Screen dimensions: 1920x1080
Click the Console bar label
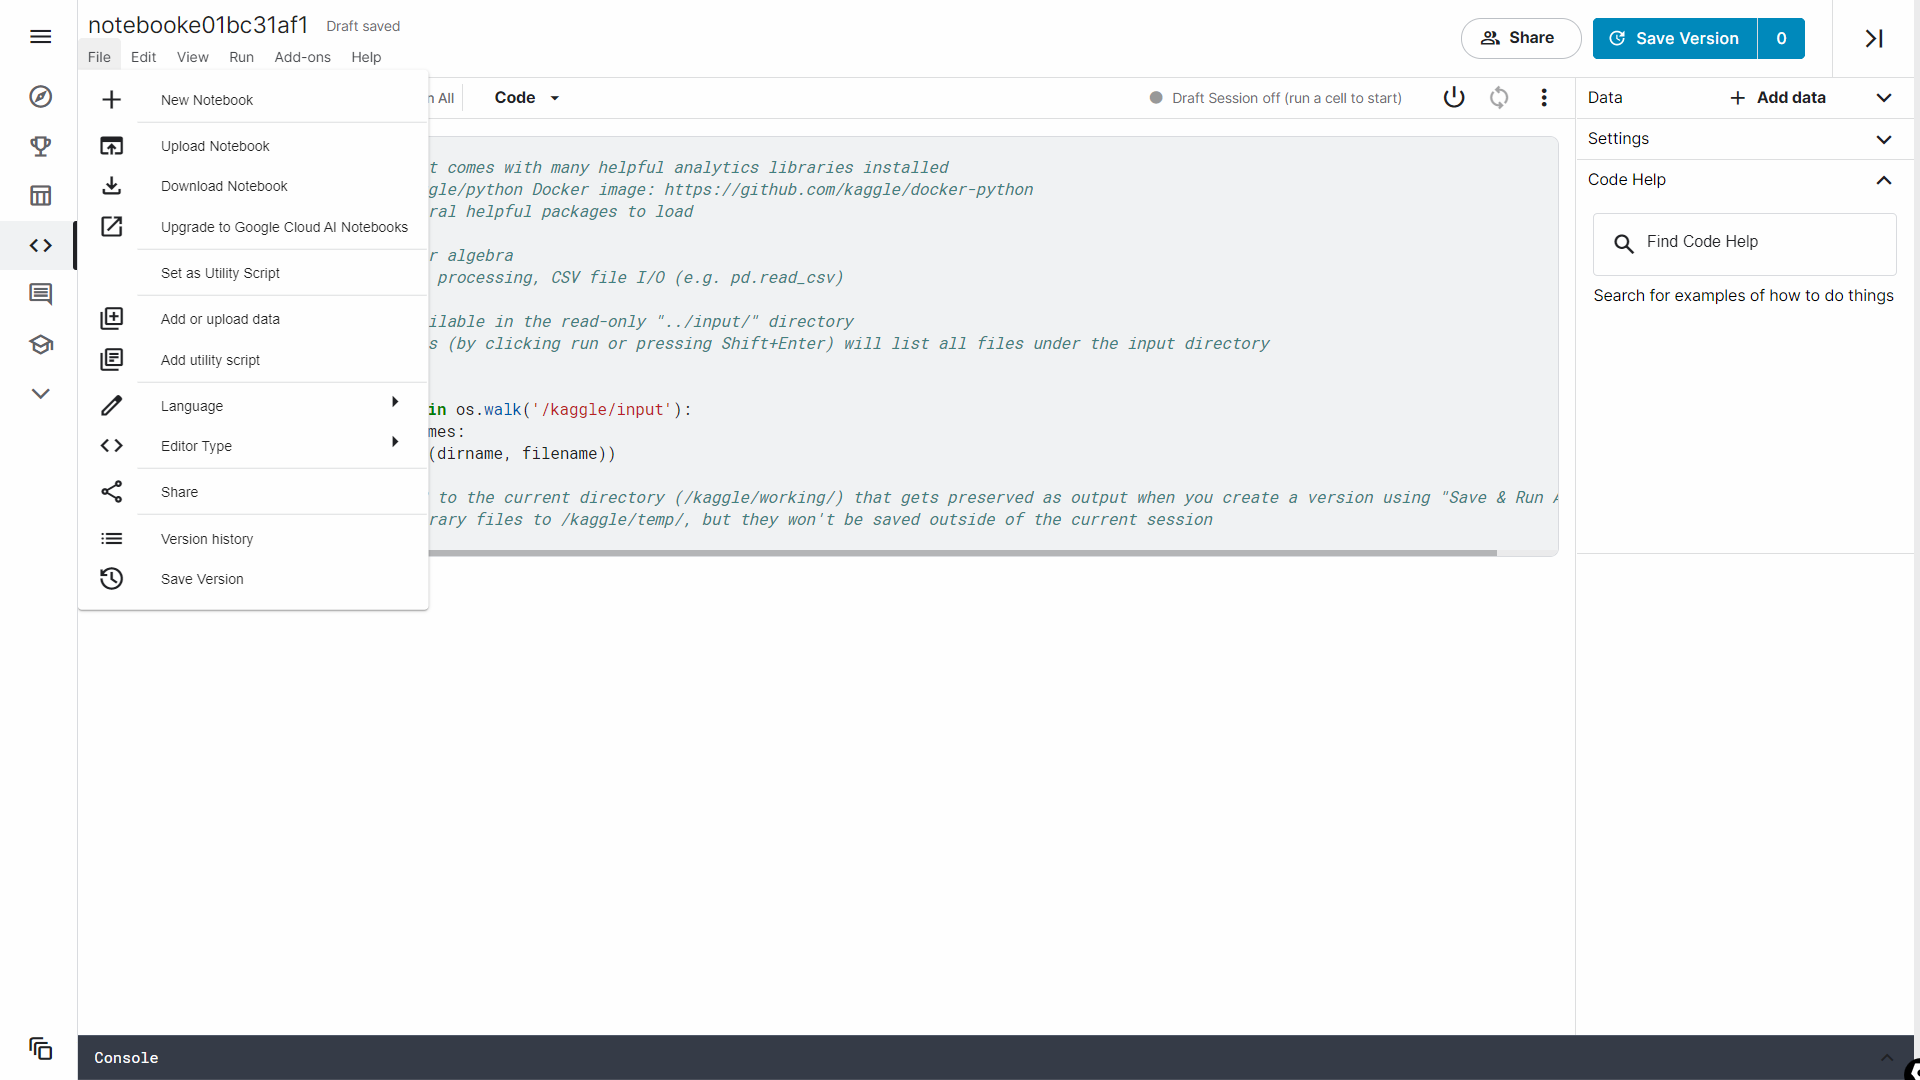(x=126, y=1058)
